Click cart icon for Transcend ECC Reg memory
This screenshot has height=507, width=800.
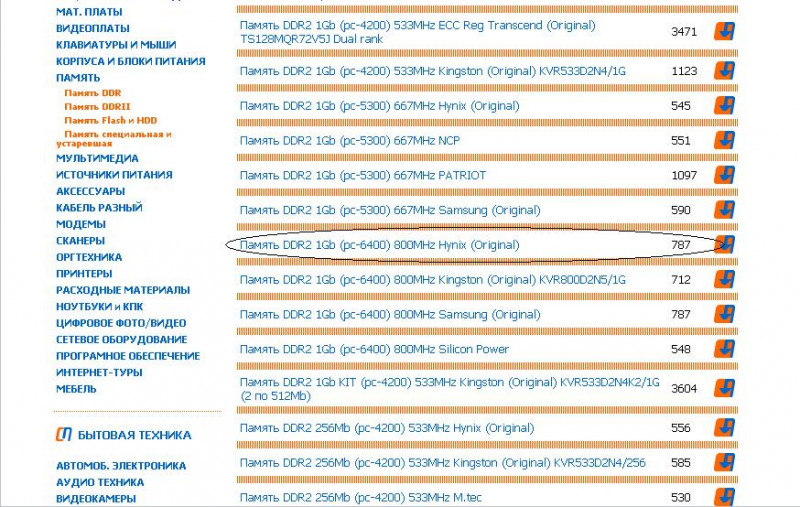tap(724, 32)
